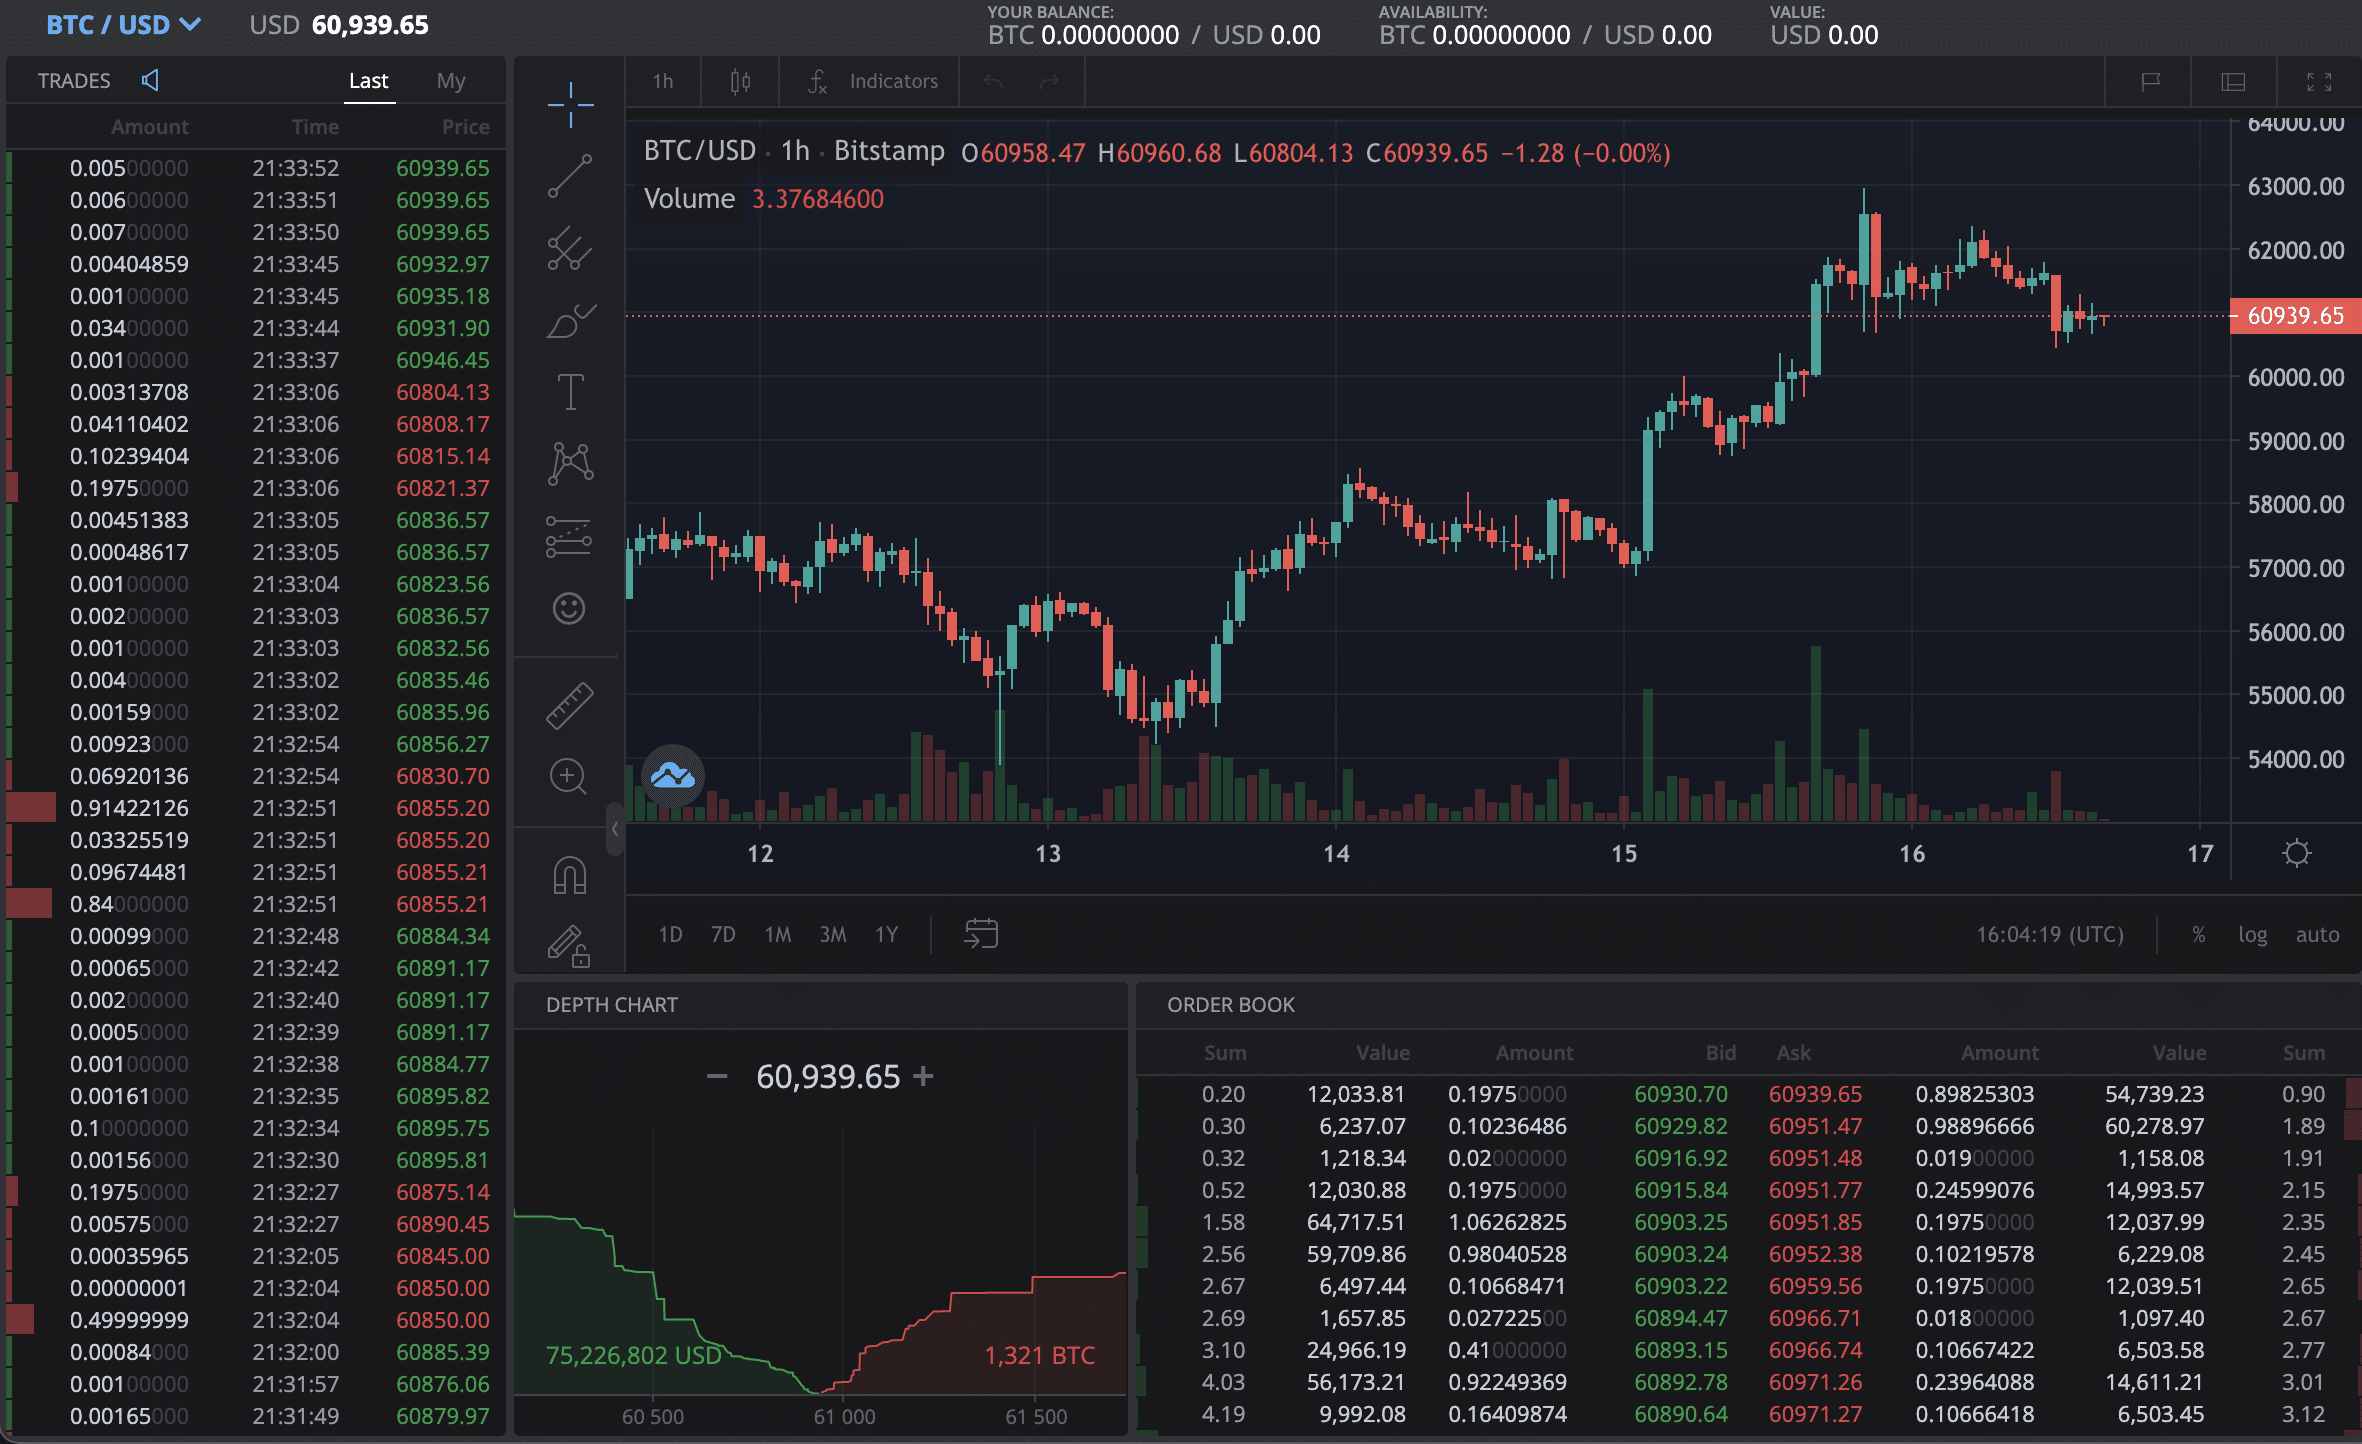
Task: Collapse the drawing toolbar with side arrow
Action: [615, 829]
